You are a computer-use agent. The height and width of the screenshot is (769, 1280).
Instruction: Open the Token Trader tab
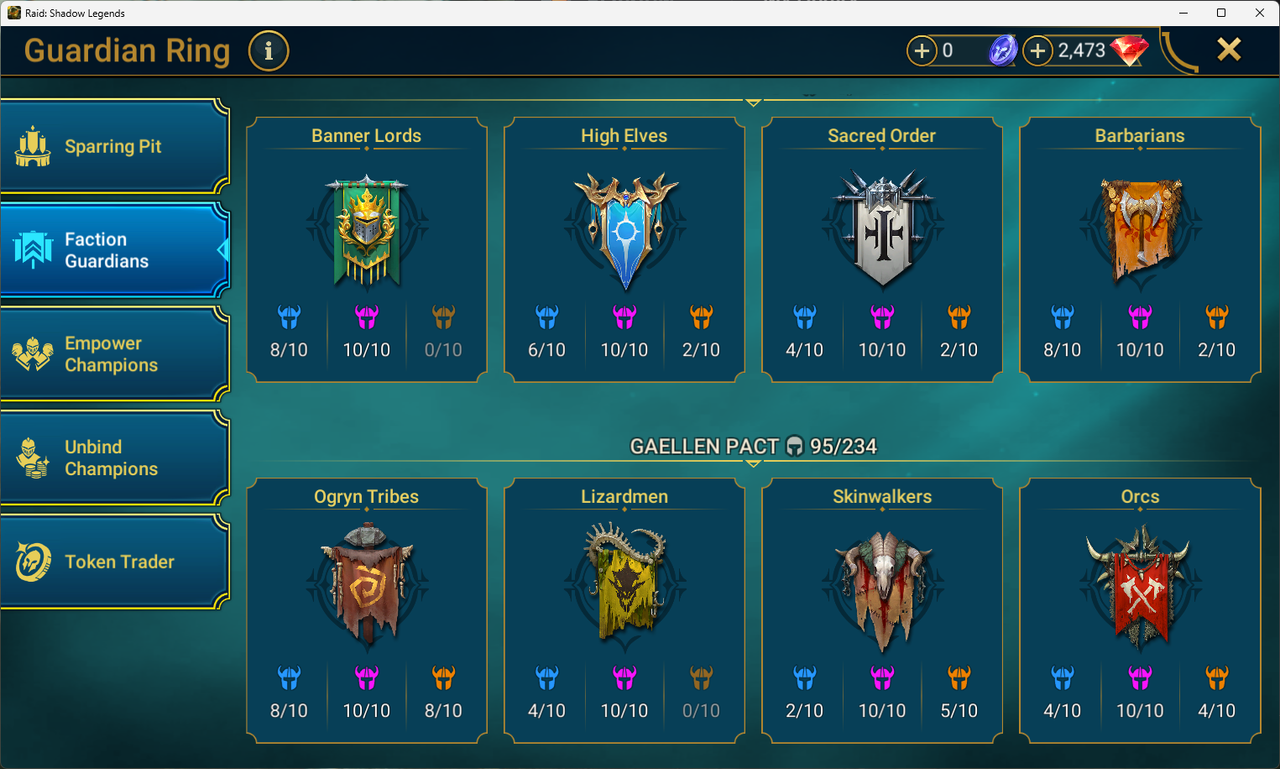coord(115,562)
